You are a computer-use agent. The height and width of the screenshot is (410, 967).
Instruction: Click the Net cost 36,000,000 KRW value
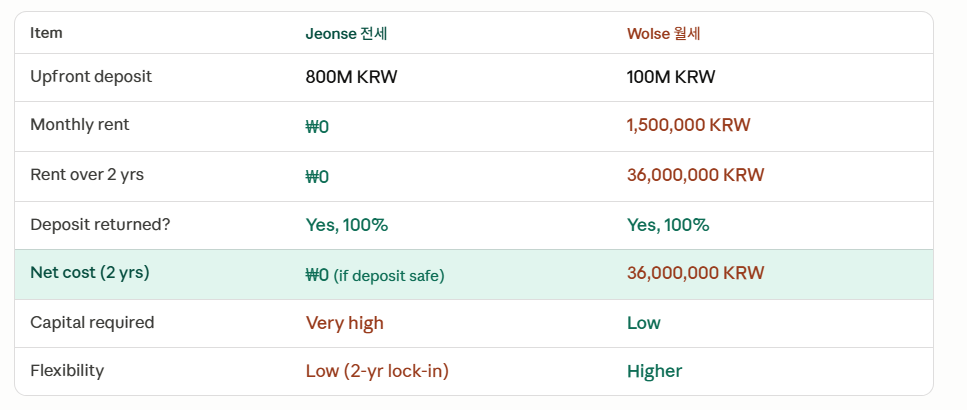[x=696, y=273]
